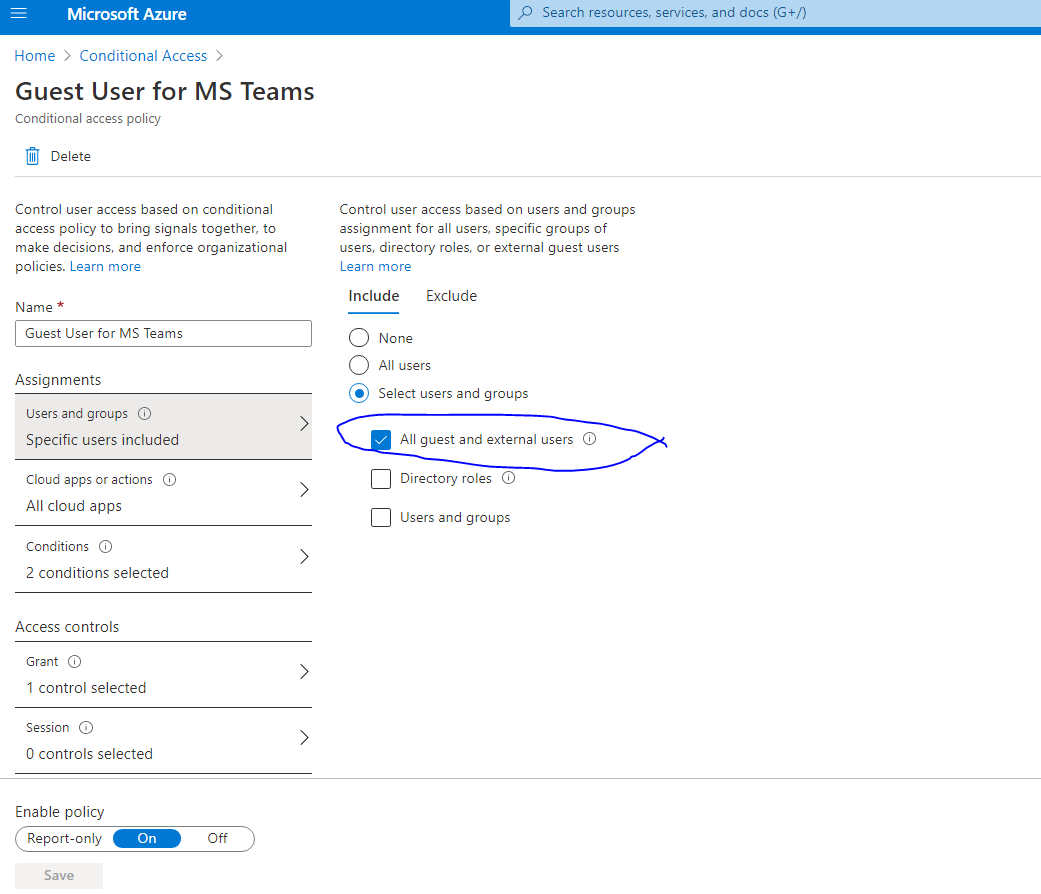1041x894 pixels.
Task: Select the None radio option
Action: [x=359, y=338]
